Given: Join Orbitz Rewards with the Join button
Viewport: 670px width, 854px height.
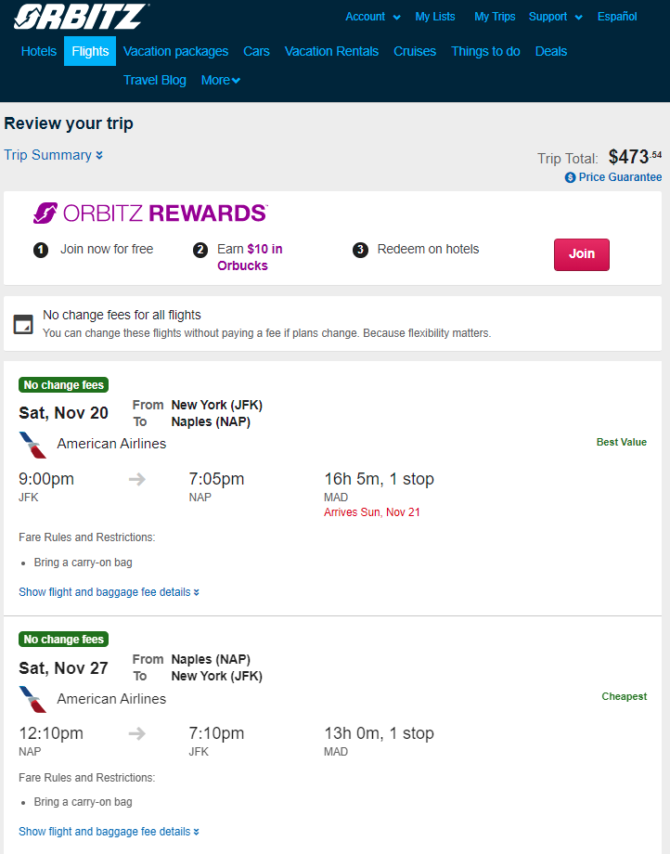Looking at the screenshot, I should (582, 254).
